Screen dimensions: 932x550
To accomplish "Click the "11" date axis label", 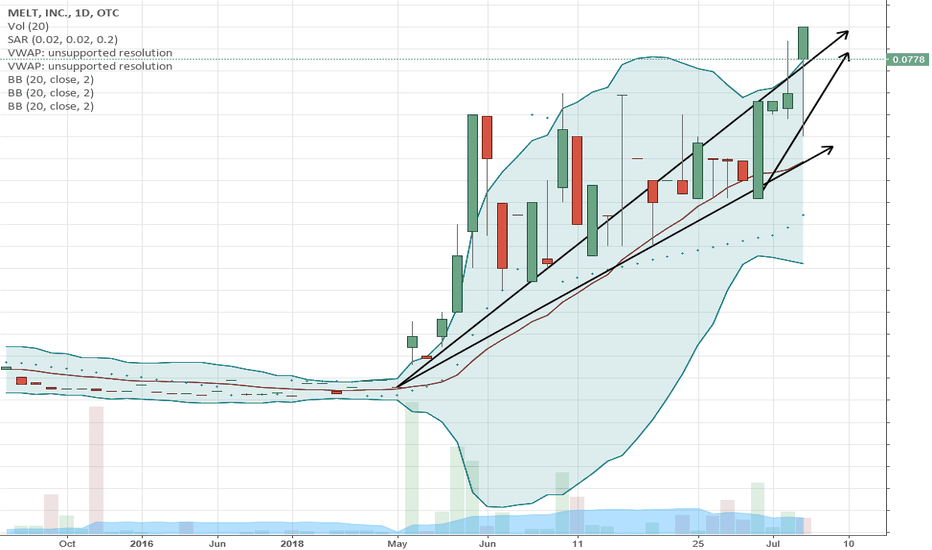I will 577,543.
